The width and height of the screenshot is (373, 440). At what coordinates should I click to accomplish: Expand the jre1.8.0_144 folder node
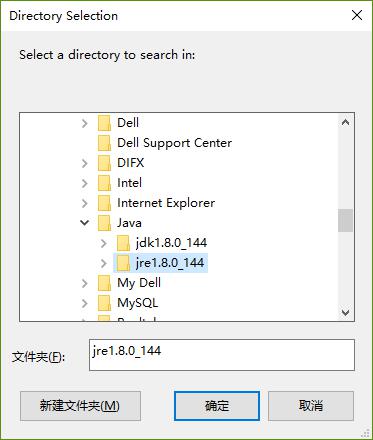pos(104,263)
